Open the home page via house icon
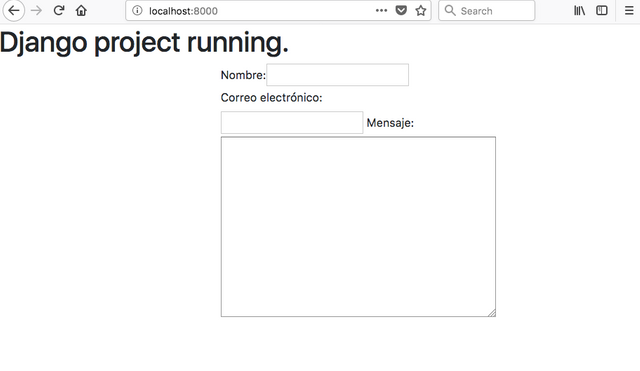 (81, 11)
